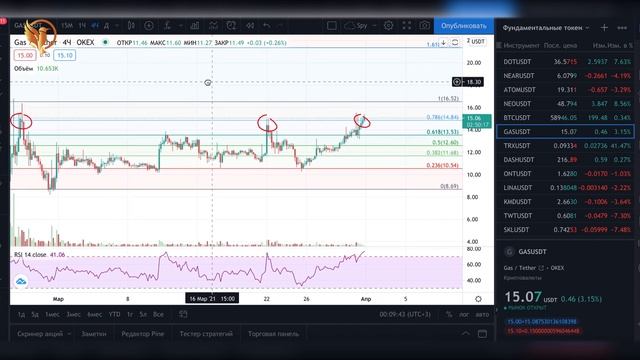Viewport: 640px width, 360px height.
Task: Select the Все date range
Action: (158, 314)
